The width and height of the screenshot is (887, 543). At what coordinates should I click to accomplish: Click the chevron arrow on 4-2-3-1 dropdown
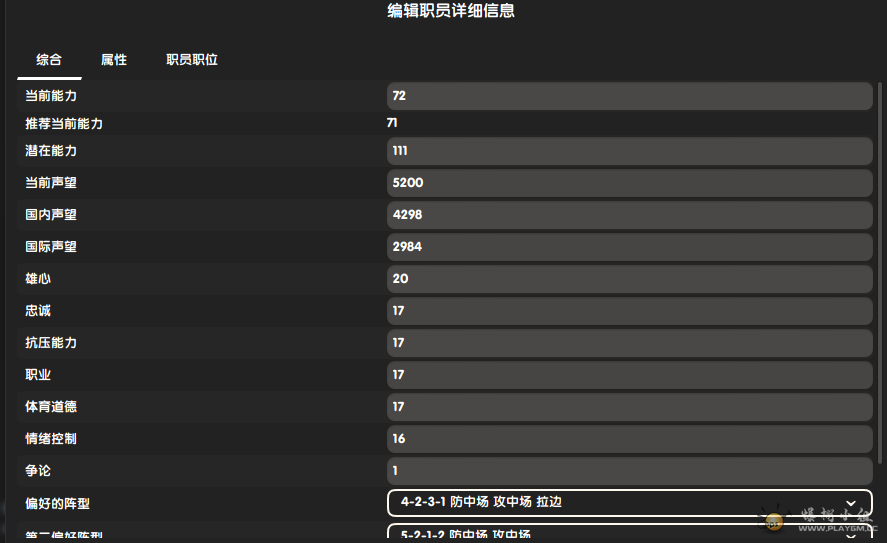click(x=851, y=503)
